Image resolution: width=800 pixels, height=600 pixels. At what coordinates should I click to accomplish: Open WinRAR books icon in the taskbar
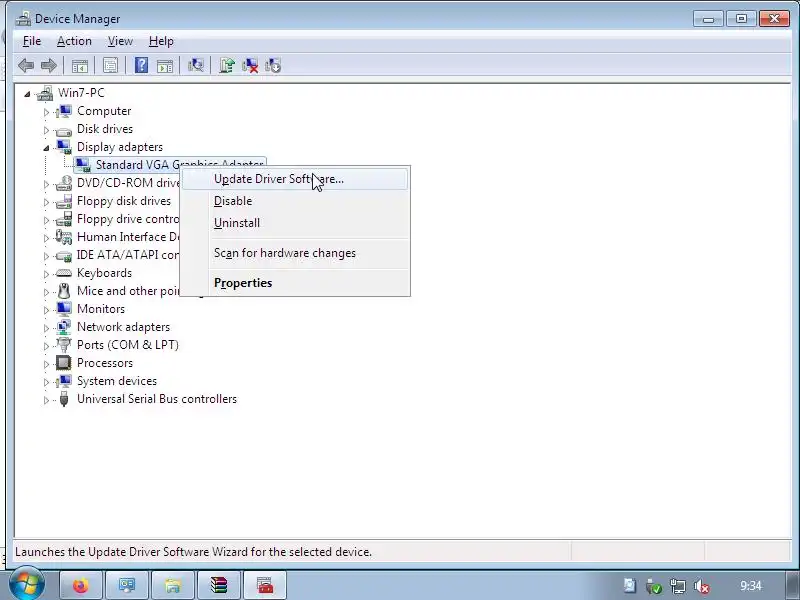[219, 585]
